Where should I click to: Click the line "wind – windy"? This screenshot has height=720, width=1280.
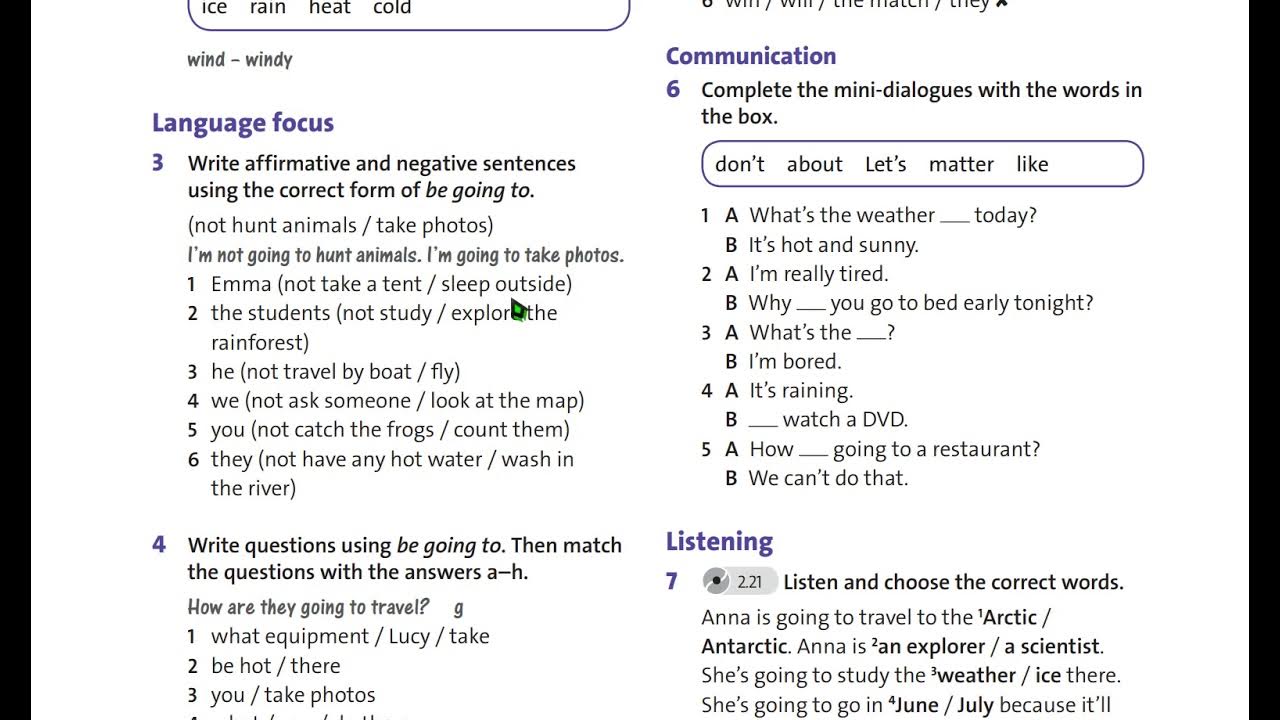pyautogui.click(x=240, y=60)
